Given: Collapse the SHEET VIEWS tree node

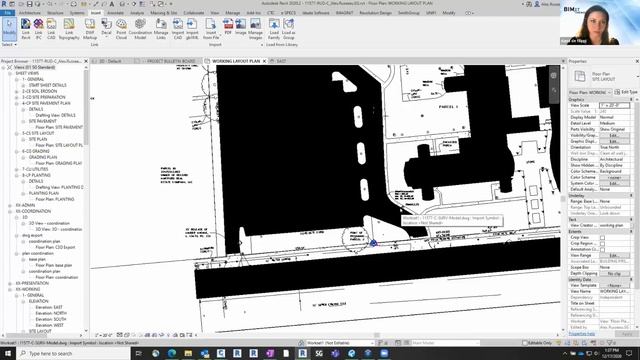Looking at the screenshot, I should [x=10, y=73].
